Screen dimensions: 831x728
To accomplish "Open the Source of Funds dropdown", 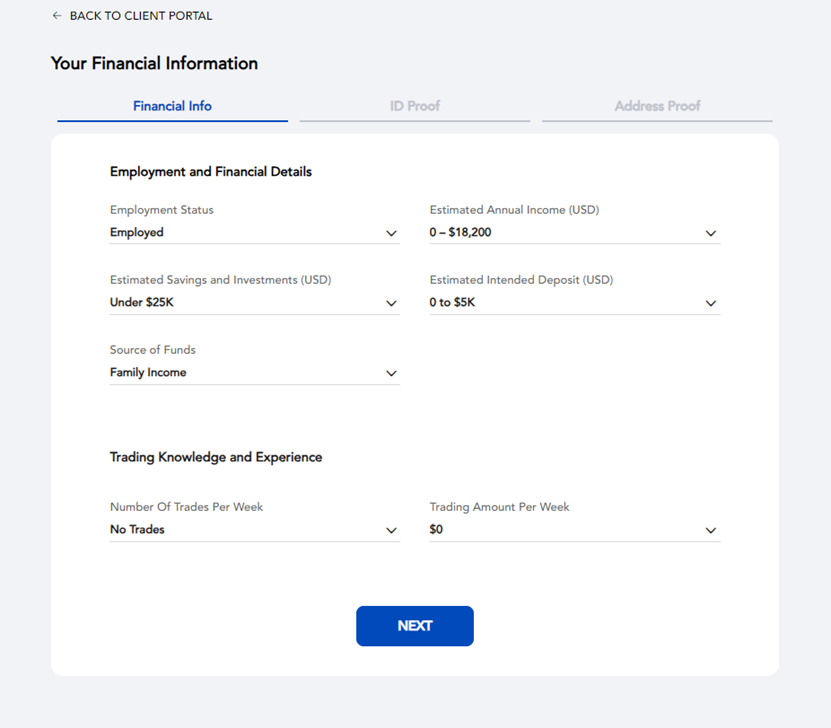I will (254, 372).
